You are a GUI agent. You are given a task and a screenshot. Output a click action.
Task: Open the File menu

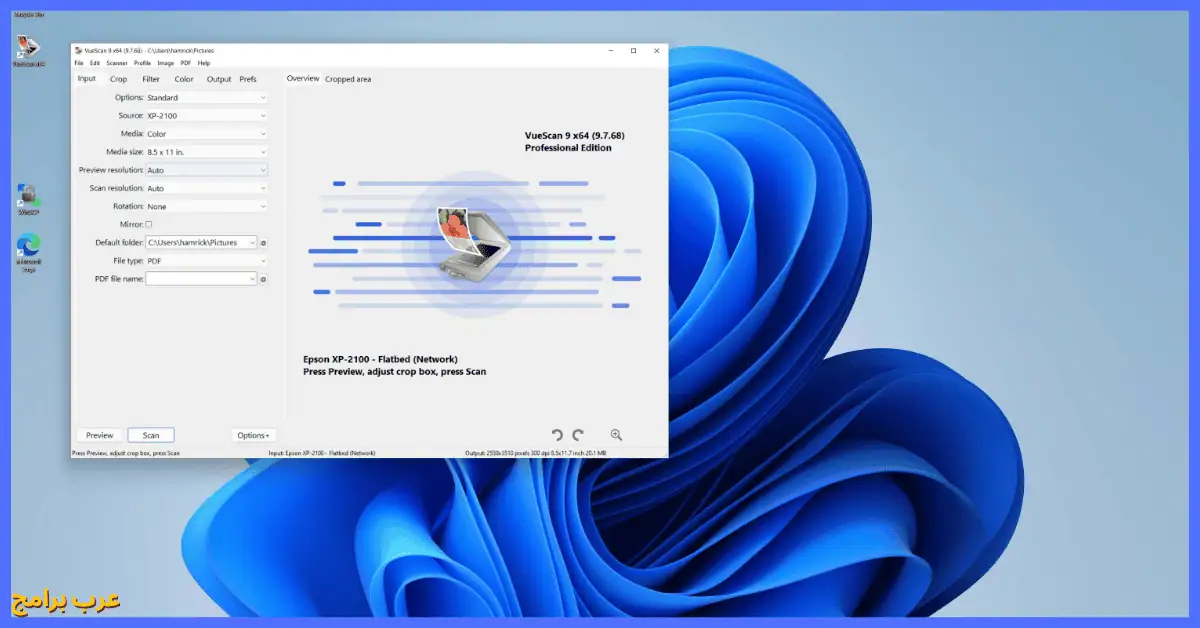pyautogui.click(x=79, y=63)
